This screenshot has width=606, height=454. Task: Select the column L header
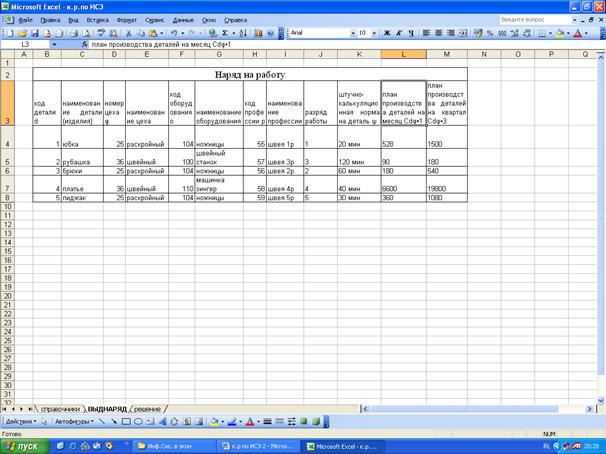(403, 54)
